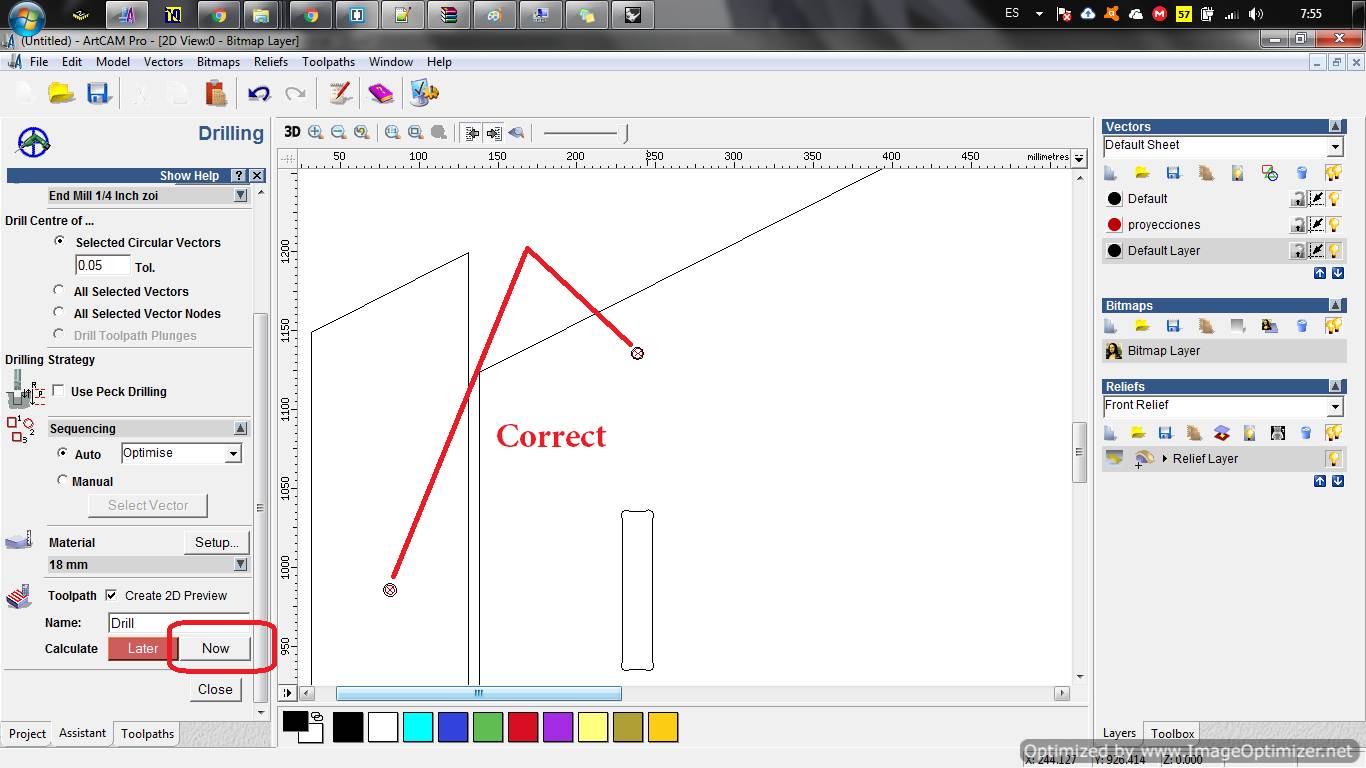Collapse the Vectors panel
Viewport: 1366px width, 768px height.
click(x=1335, y=127)
